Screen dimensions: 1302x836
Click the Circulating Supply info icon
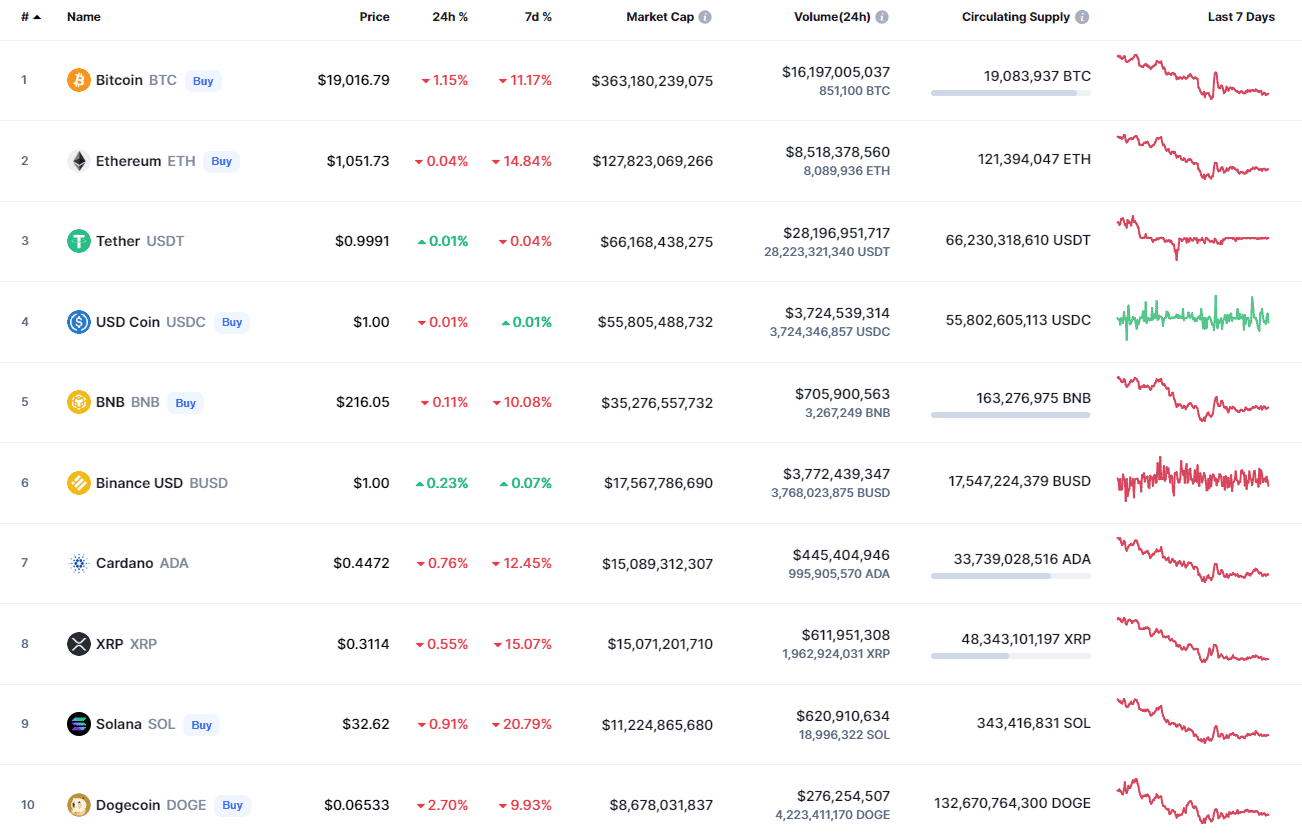(1082, 16)
